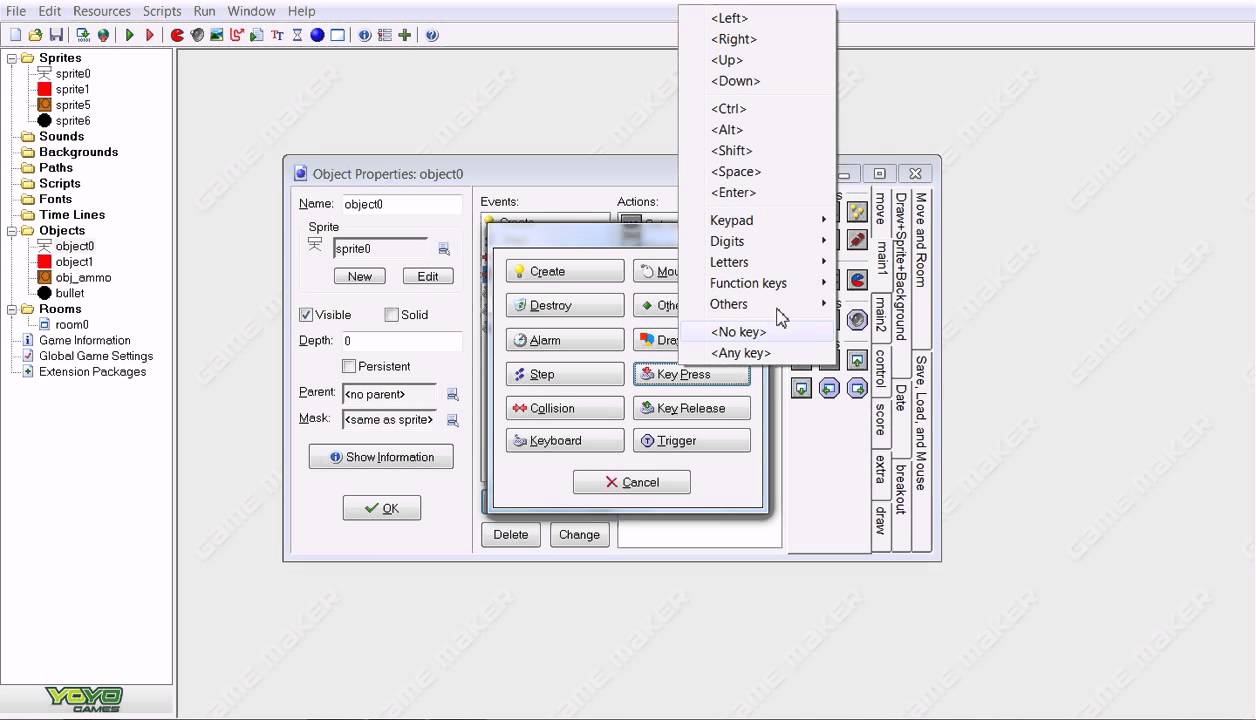Viewport: 1256px width, 720px height.
Task: Click the Alarm event button
Action: 565,340
